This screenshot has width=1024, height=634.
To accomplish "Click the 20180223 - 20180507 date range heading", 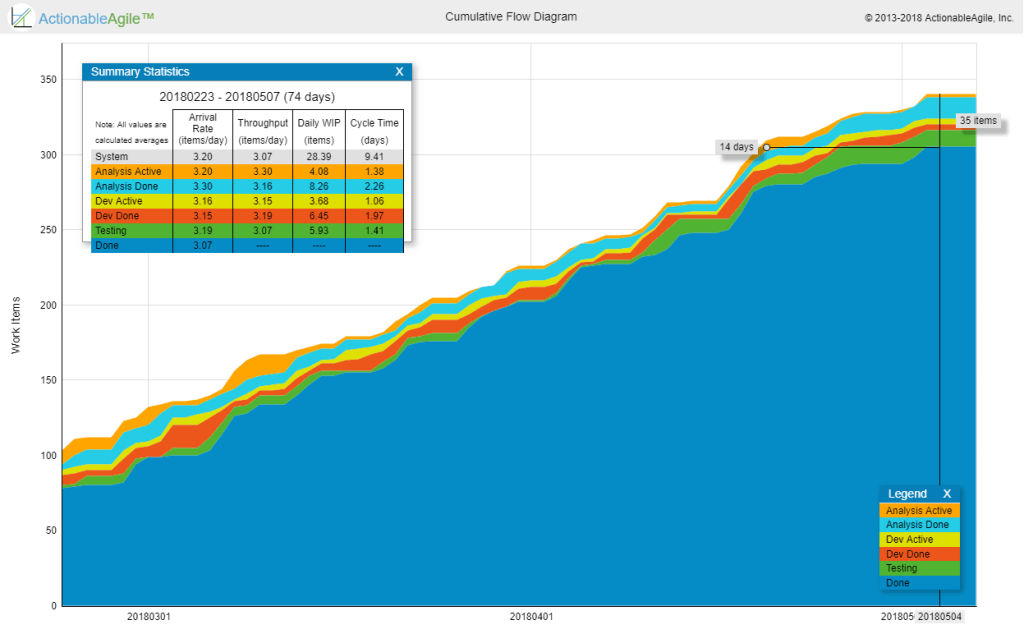I will 246,97.
